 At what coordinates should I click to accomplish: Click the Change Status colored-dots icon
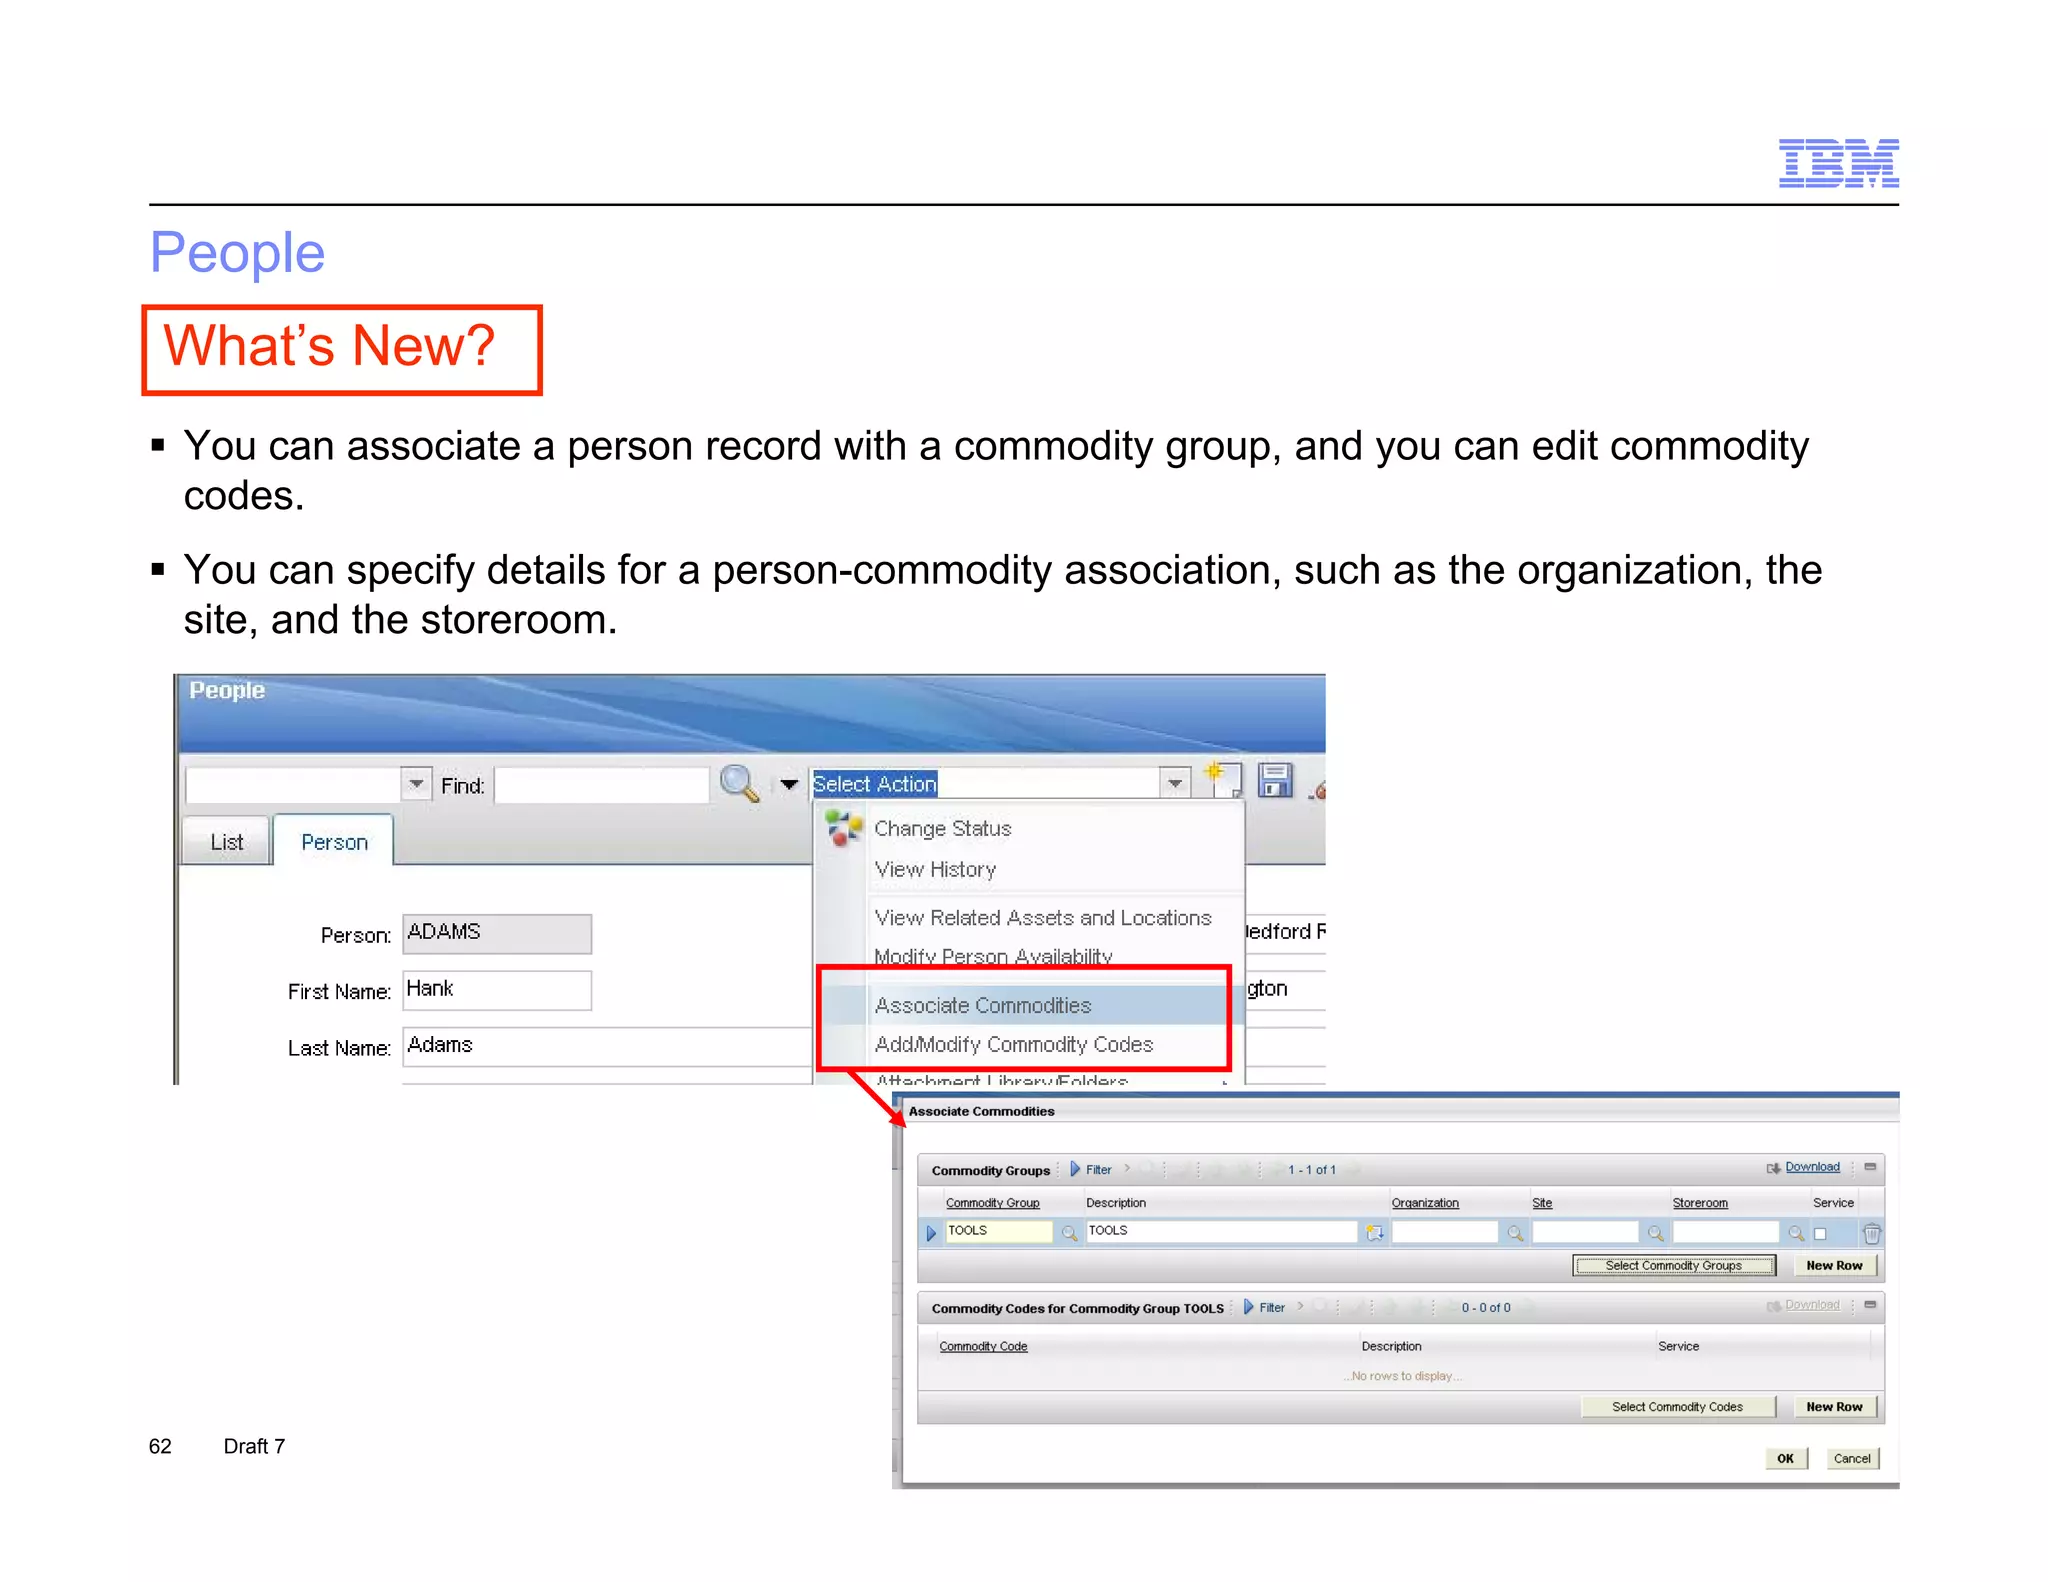(x=843, y=828)
